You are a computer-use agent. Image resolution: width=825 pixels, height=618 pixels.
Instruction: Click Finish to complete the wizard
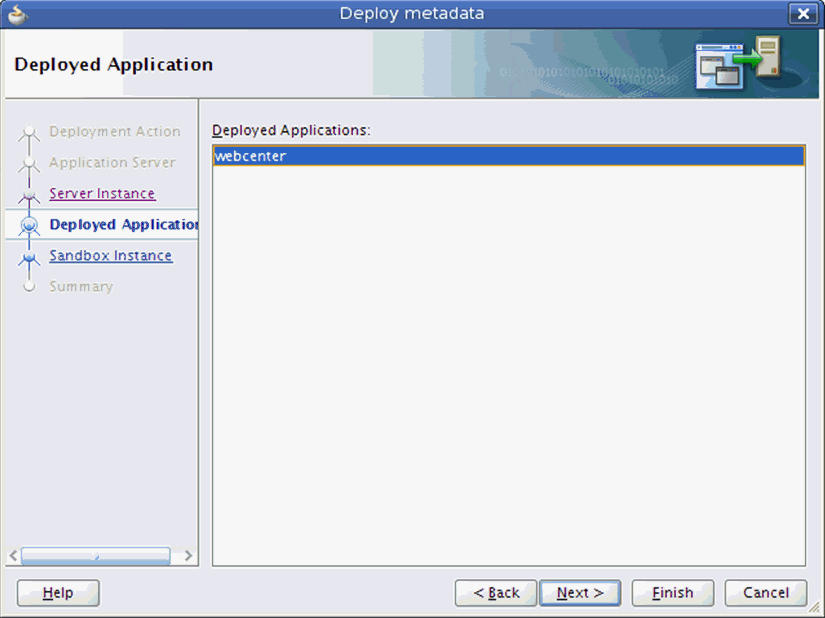[x=672, y=593]
